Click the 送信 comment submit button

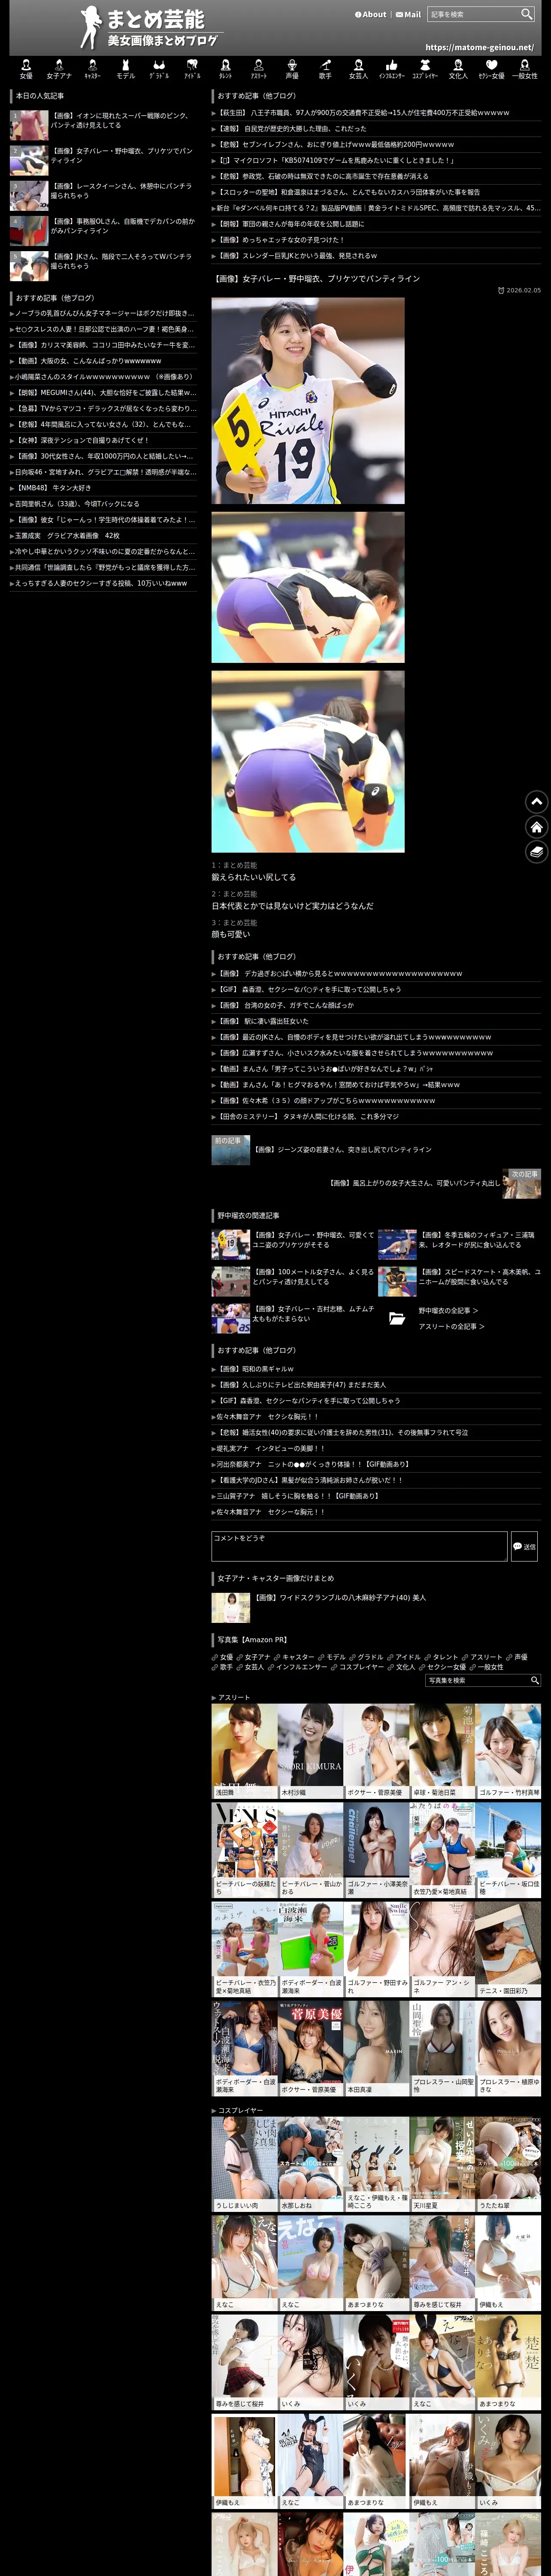point(524,1546)
